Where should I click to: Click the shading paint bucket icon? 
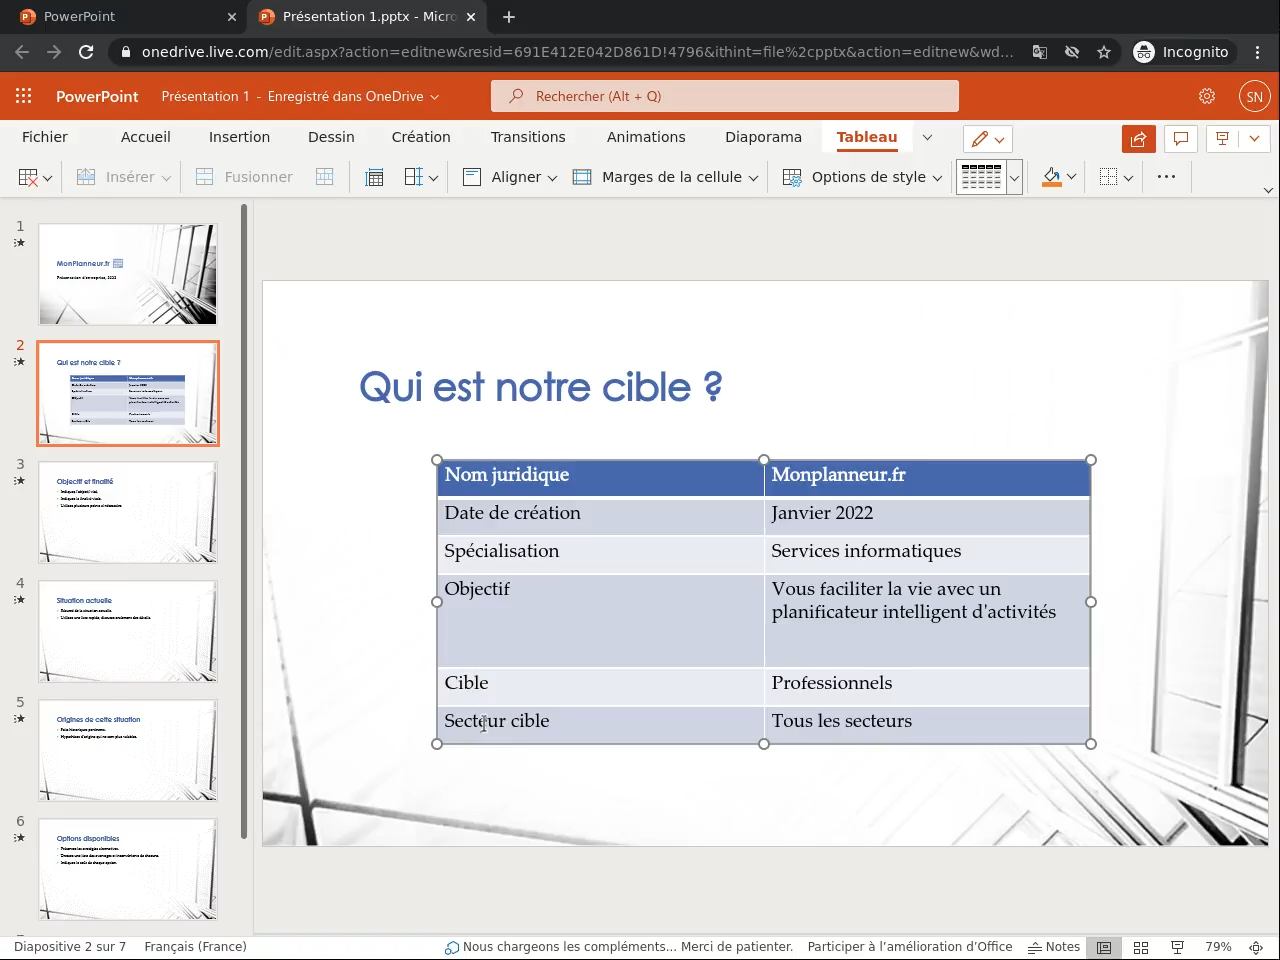point(1051,177)
